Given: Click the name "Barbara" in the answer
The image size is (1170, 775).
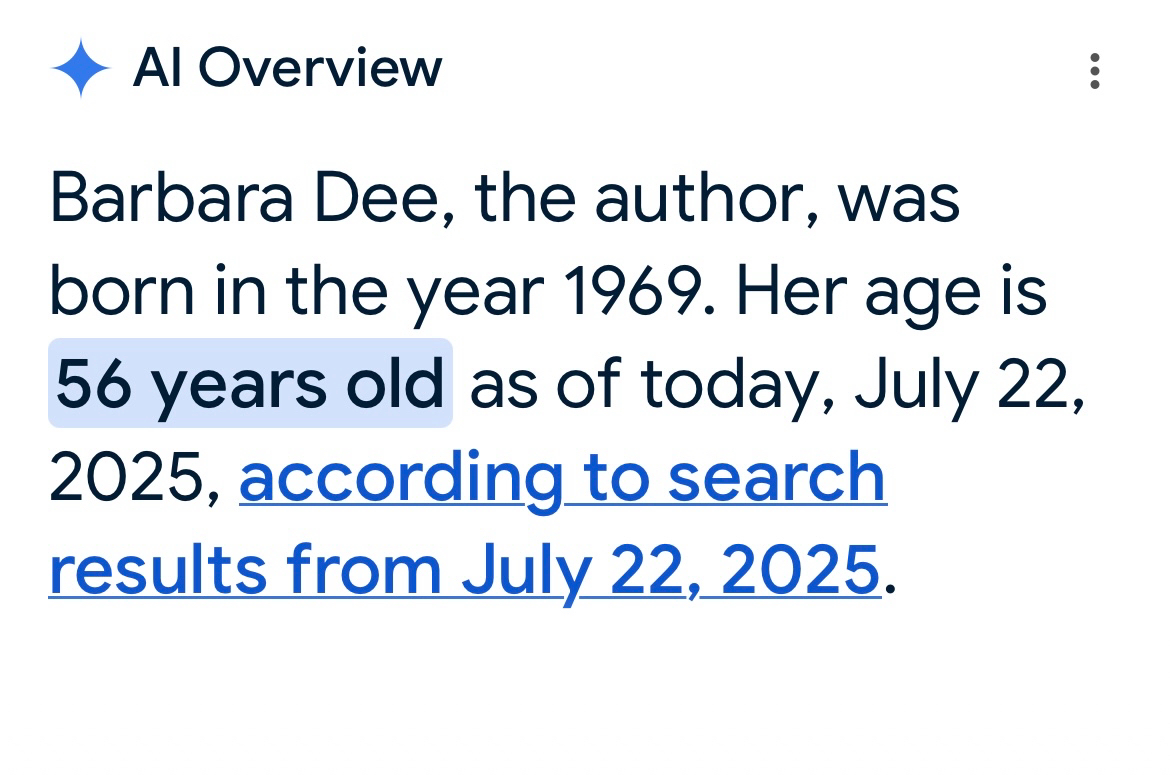Looking at the screenshot, I should pyautogui.click(x=171, y=198).
